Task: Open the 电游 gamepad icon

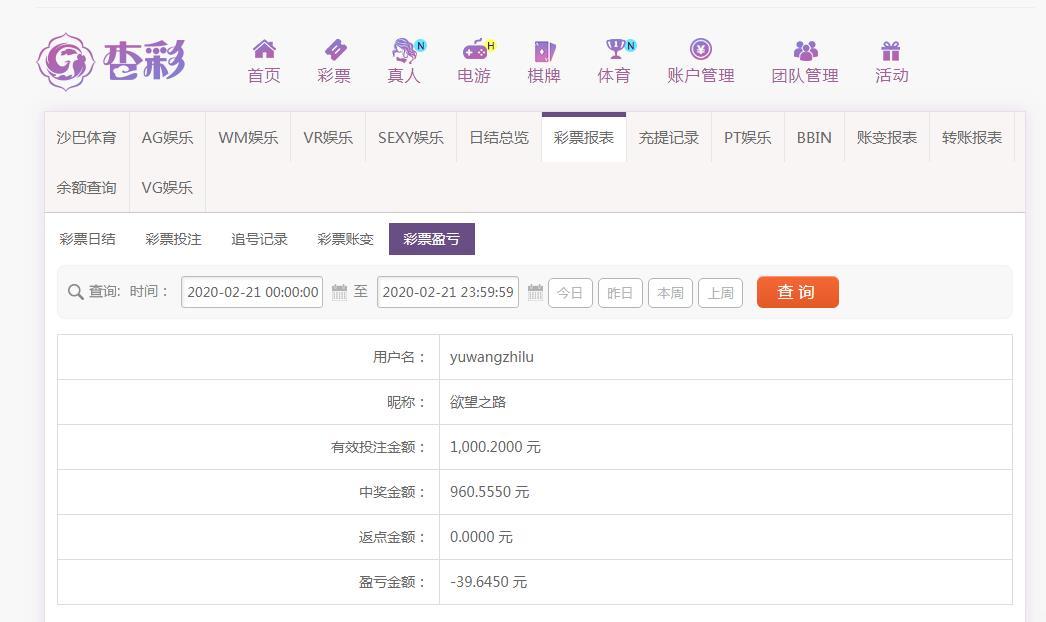Action: pos(475,49)
